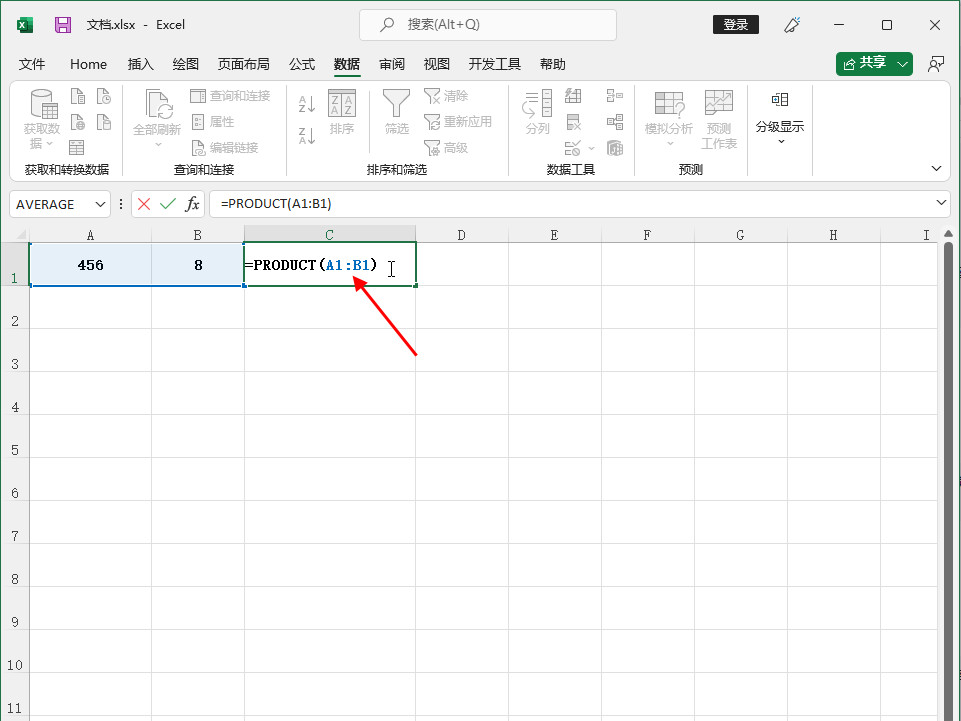Click the column D header
The width and height of the screenshot is (961, 721).
[x=462, y=235]
